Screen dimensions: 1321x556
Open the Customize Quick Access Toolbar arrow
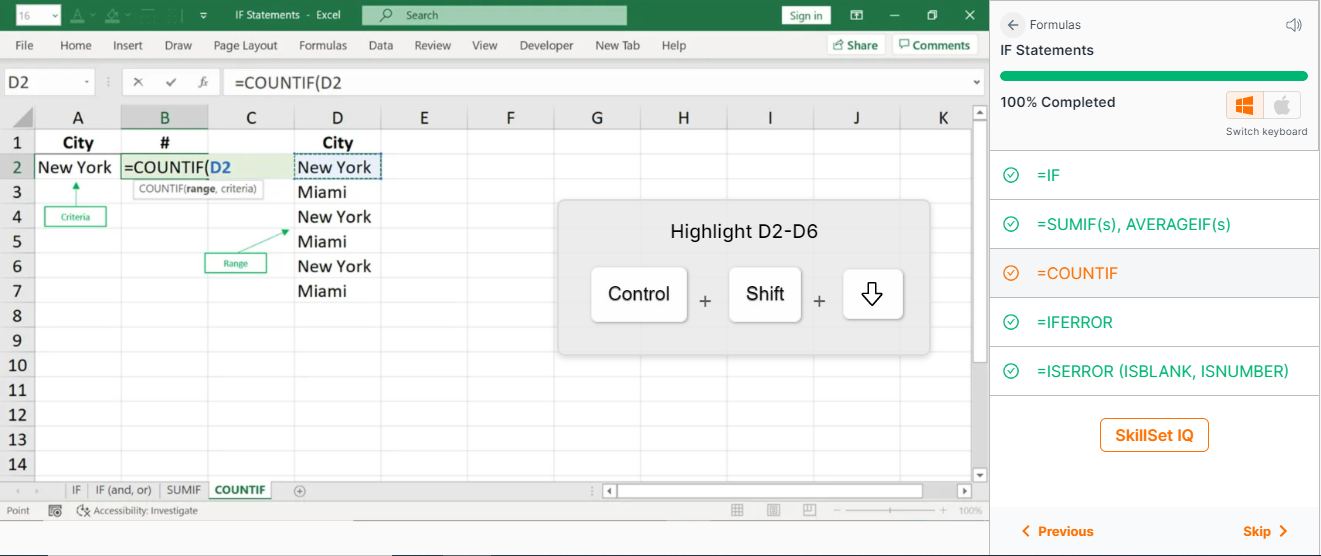[x=203, y=16]
